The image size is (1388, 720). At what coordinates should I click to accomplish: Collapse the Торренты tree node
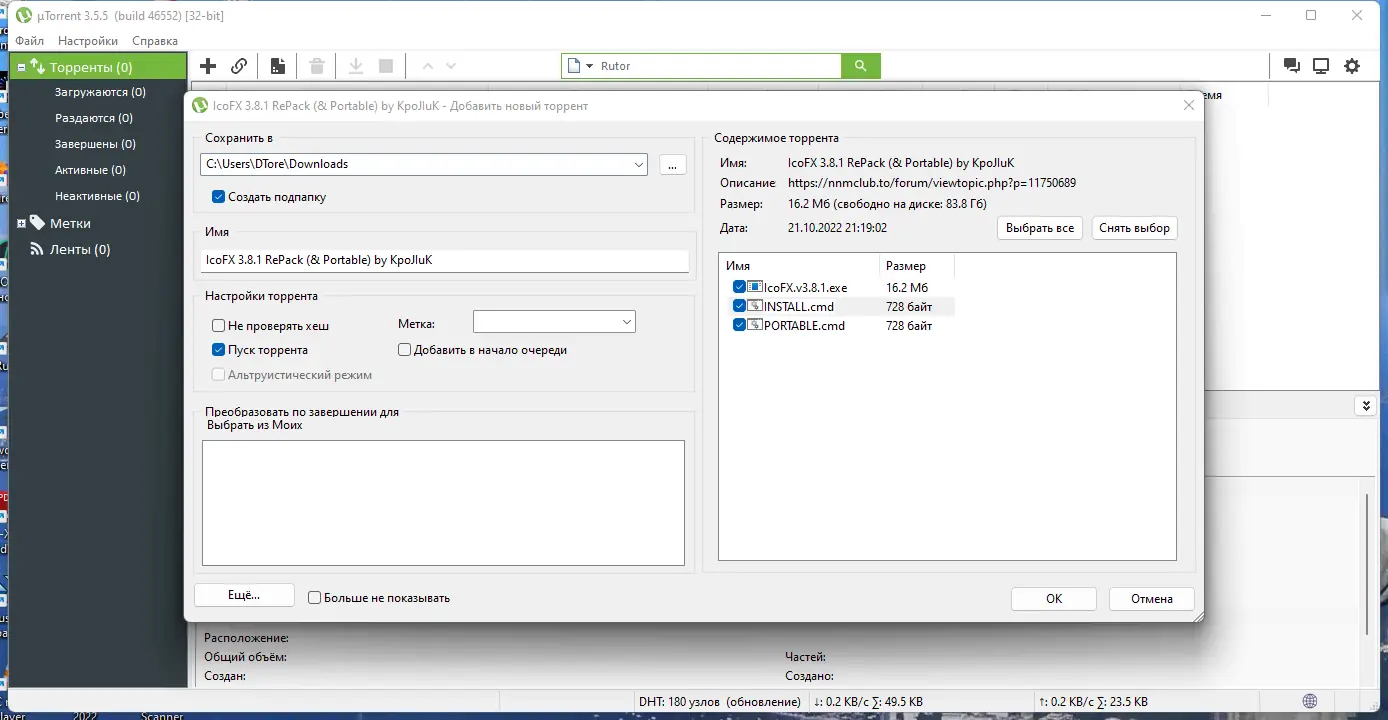(22, 68)
